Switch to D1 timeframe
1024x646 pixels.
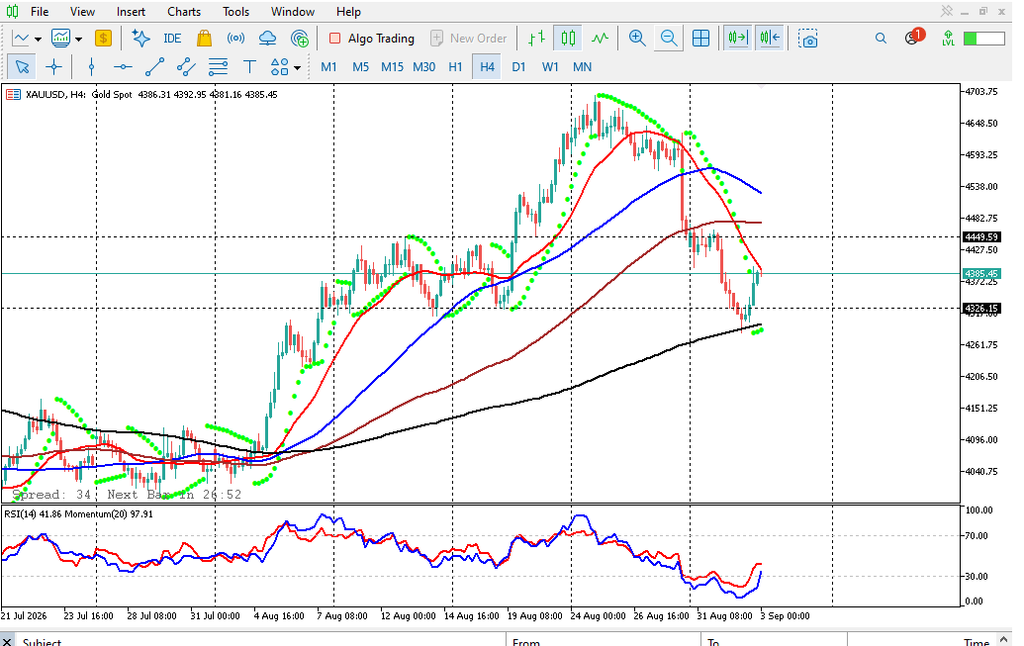(x=519, y=67)
